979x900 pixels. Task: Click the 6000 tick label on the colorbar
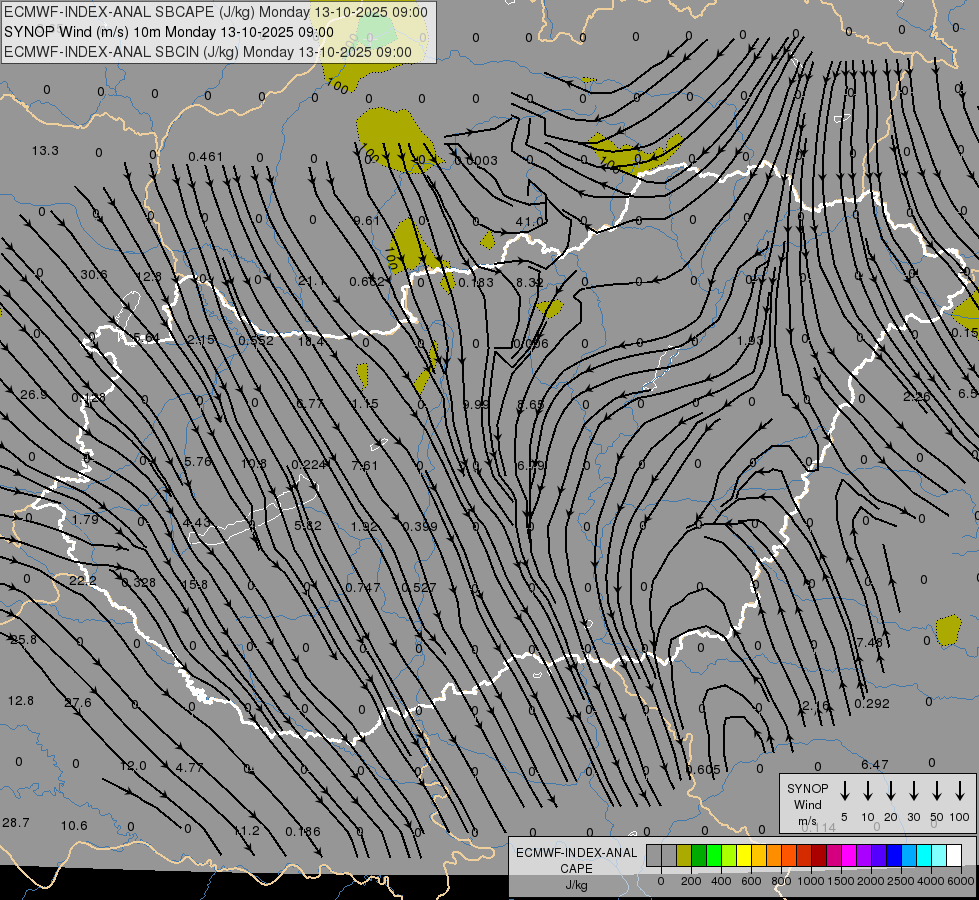pyautogui.click(x=960, y=881)
